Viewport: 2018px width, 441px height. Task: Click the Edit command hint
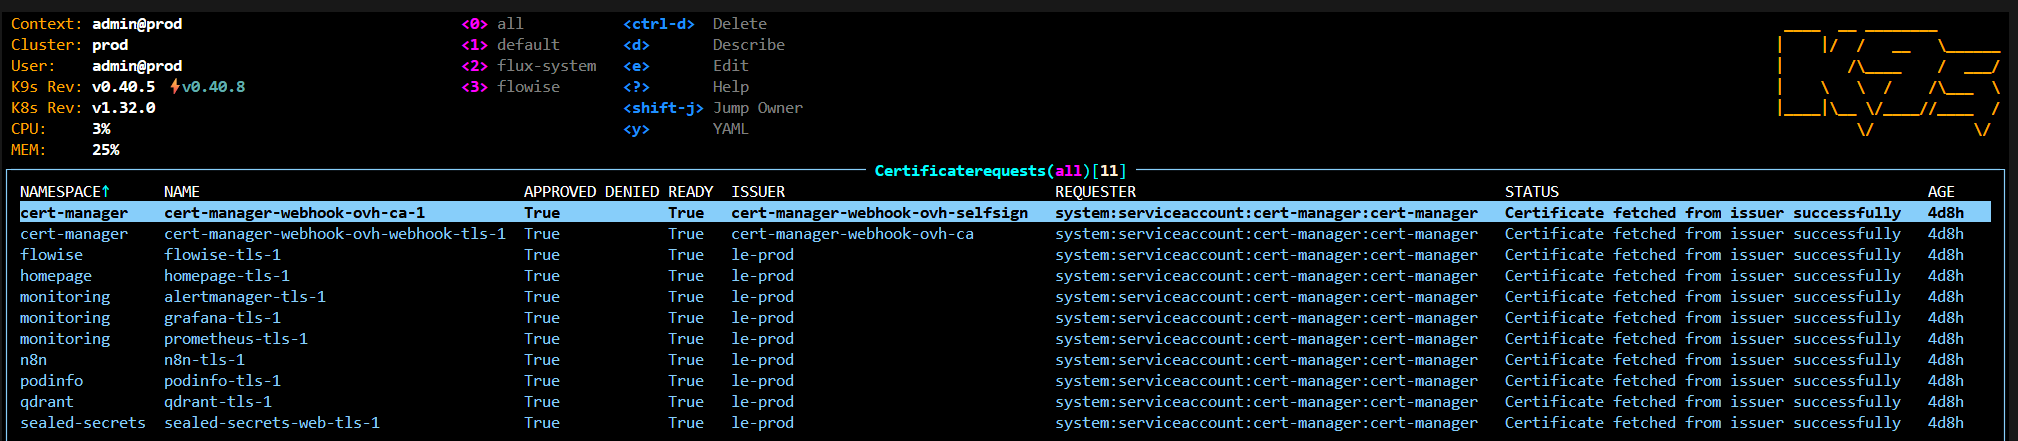730,66
